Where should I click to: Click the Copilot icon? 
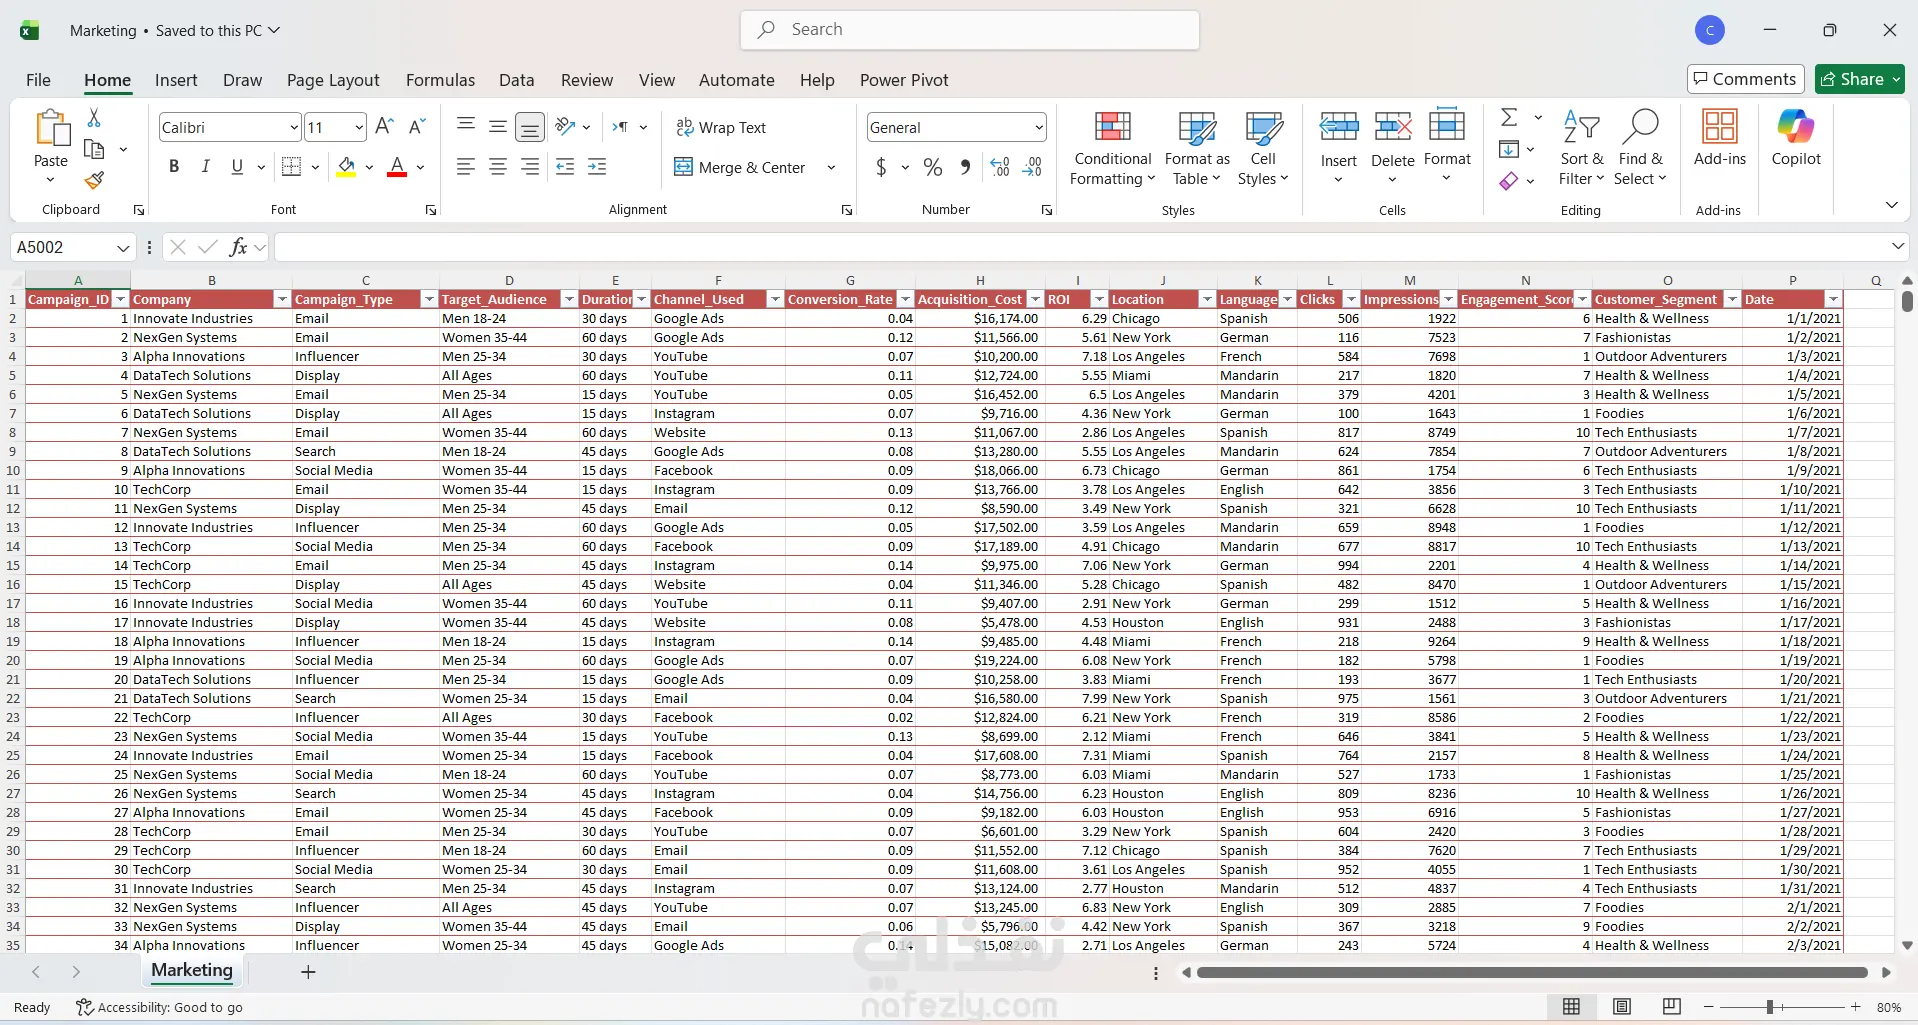pos(1795,138)
